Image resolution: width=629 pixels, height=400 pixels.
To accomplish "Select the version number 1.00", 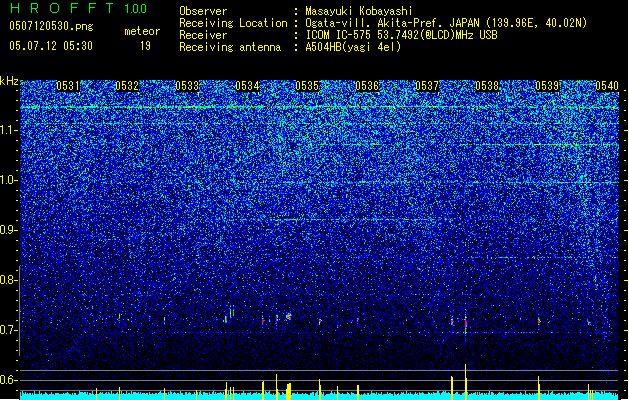I will click(136, 9).
